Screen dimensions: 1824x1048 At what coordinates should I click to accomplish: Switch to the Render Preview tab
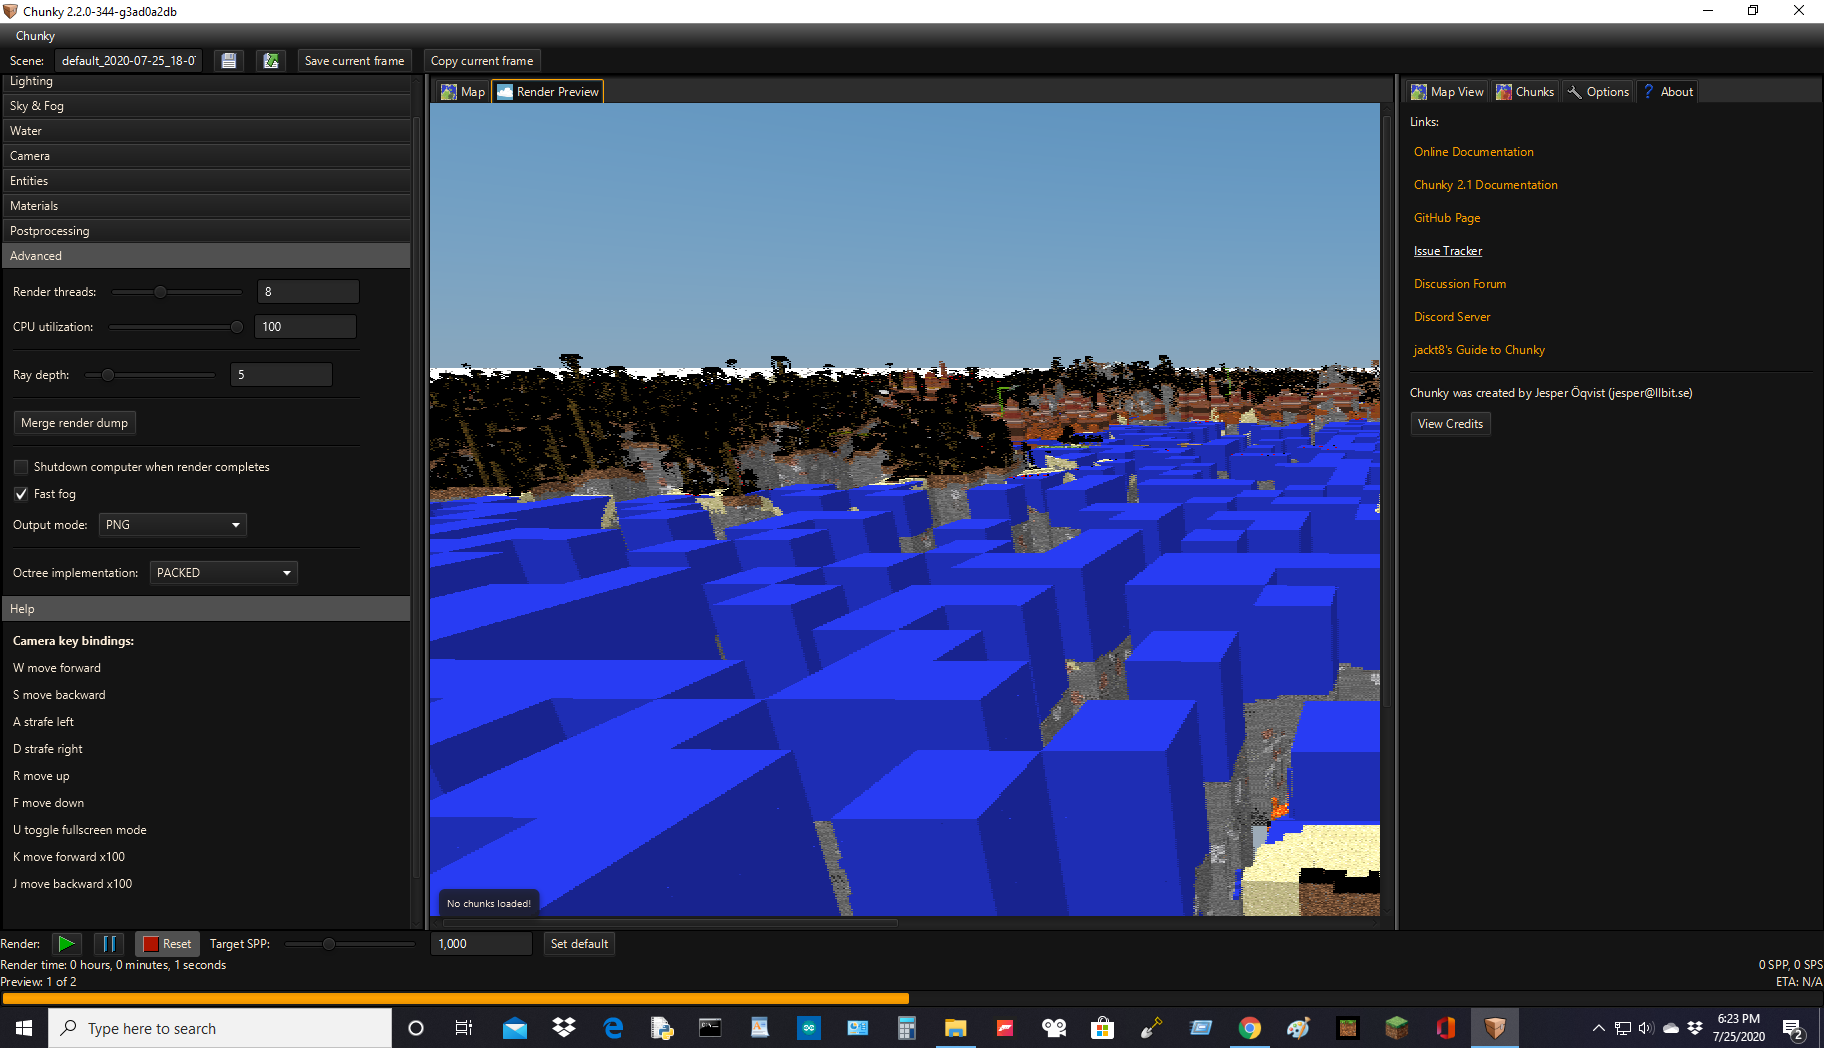(x=547, y=91)
